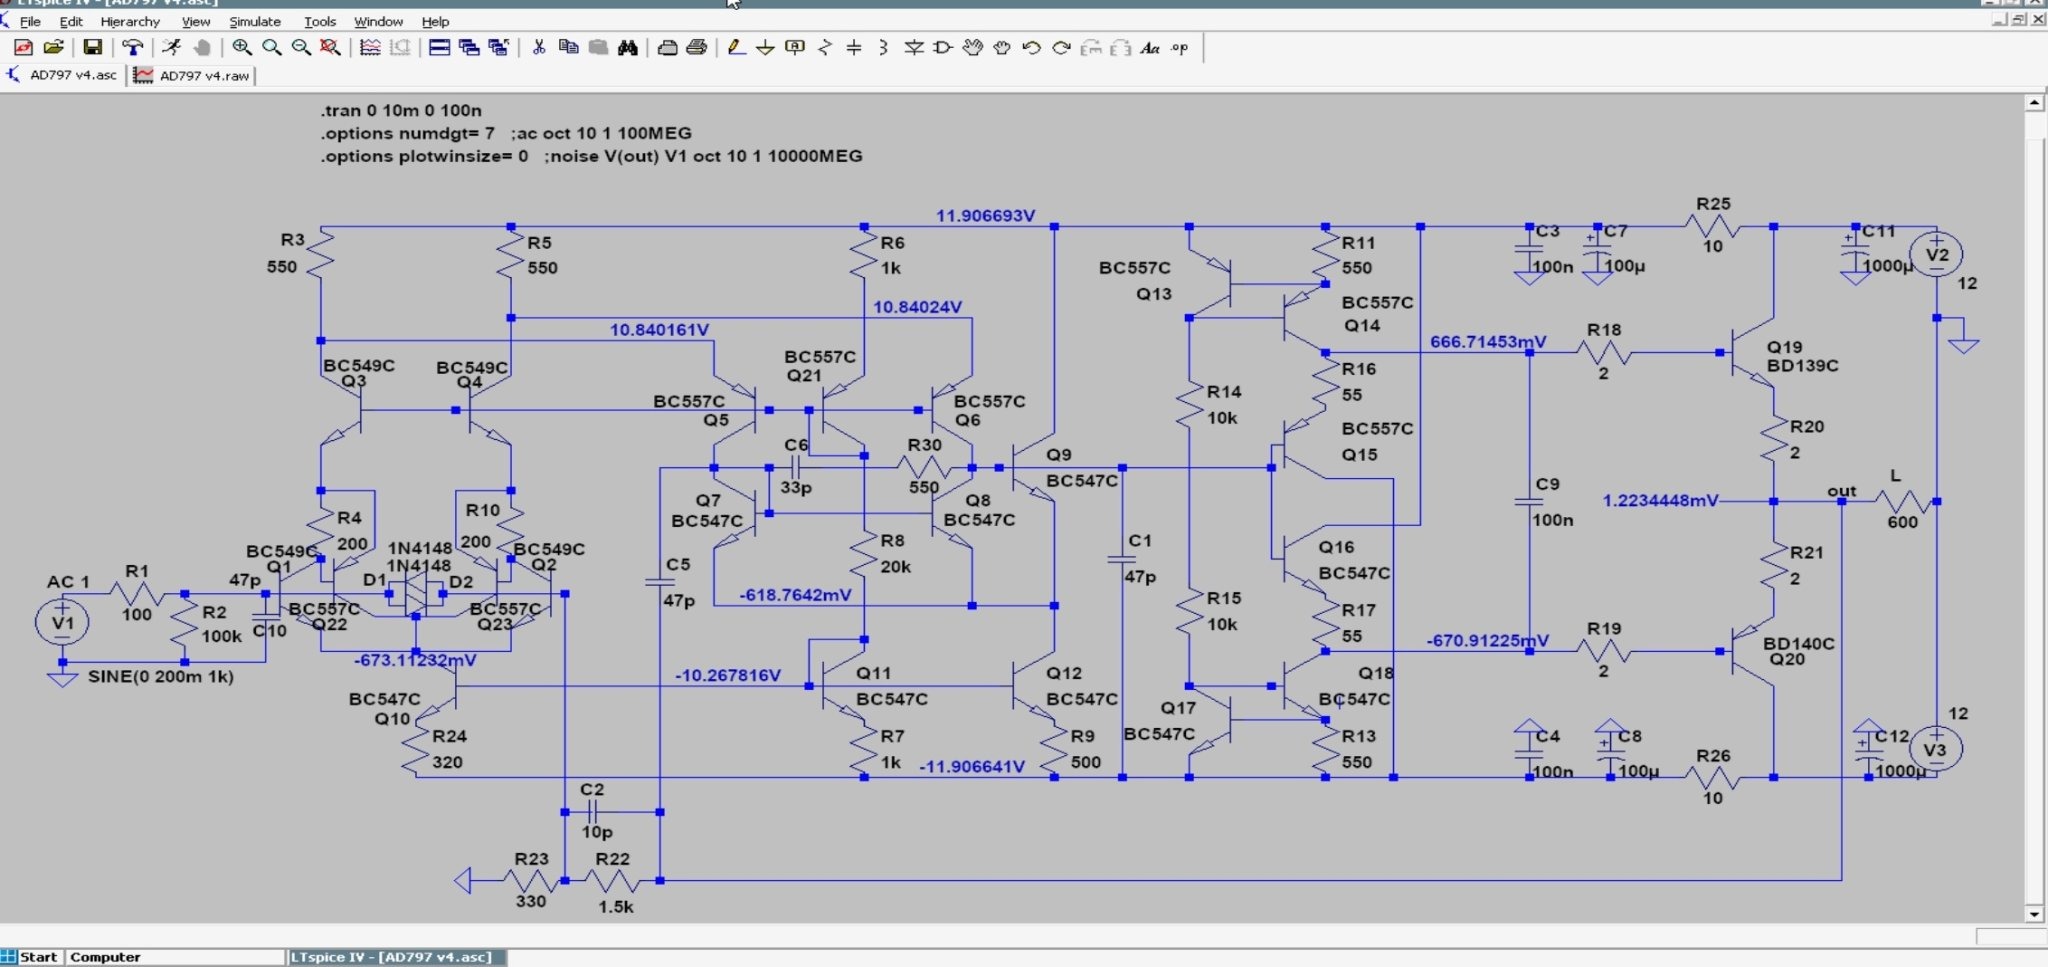The image size is (2048, 967).
Task: Click the Autorange waveform icon
Action: [370, 47]
